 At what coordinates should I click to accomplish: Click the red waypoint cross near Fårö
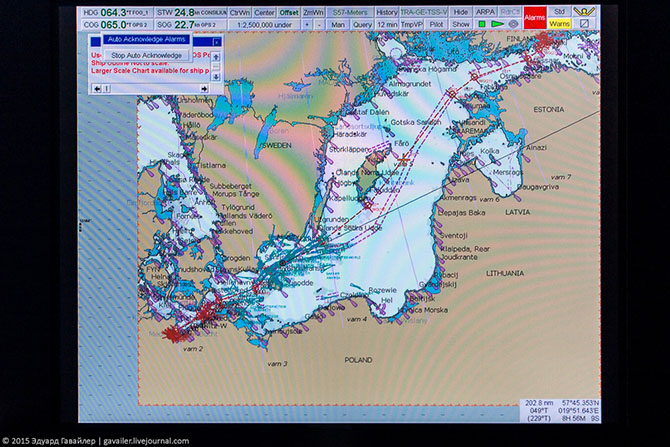403,159
